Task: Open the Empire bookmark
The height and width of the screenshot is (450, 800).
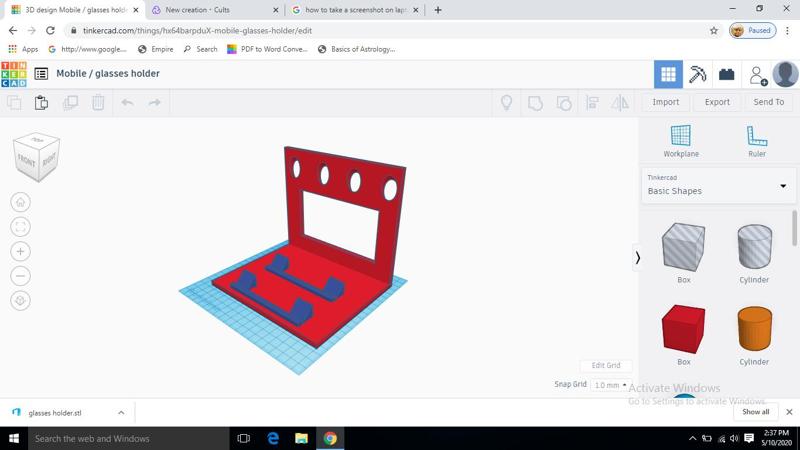Action: (156, 49)
